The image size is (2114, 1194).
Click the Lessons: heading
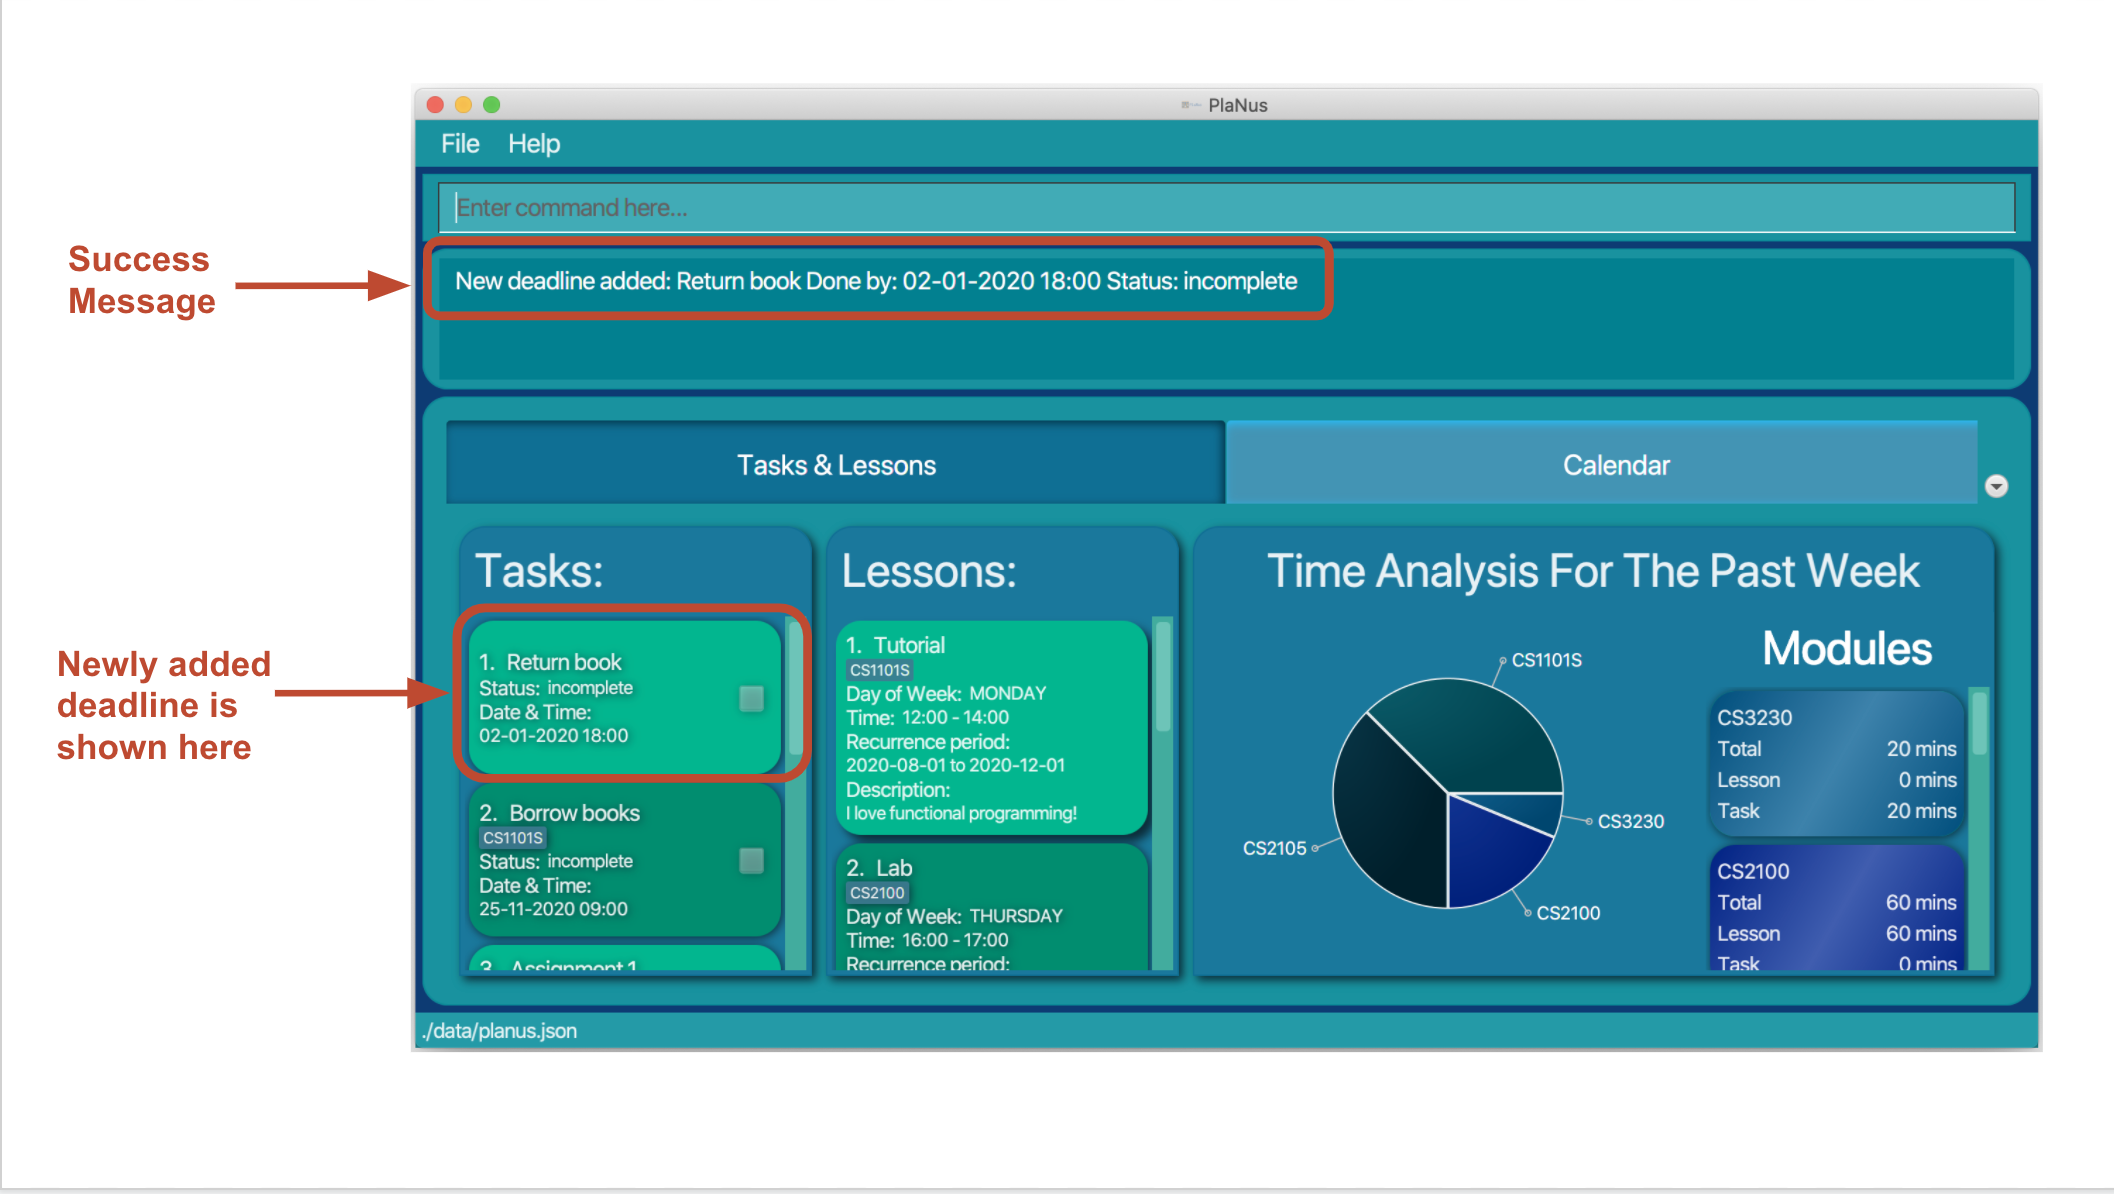point(929,571)
